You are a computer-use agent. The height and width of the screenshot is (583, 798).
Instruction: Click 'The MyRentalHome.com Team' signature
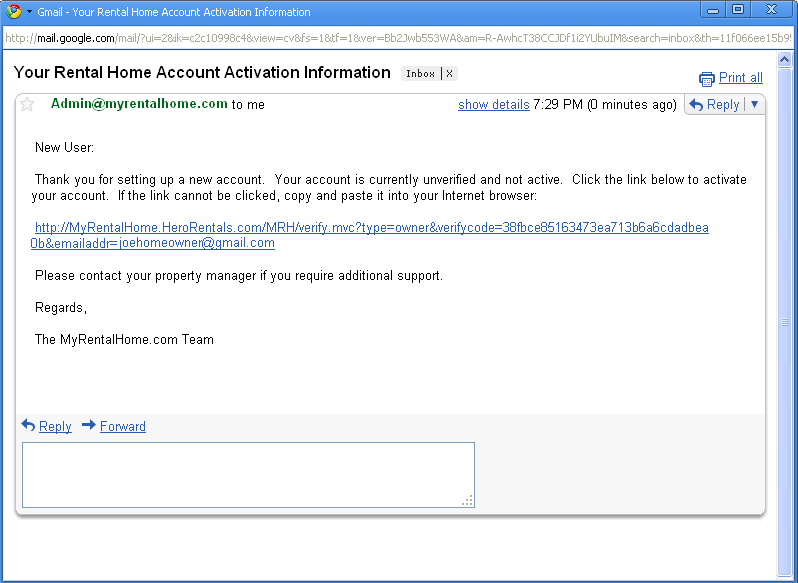124,340
